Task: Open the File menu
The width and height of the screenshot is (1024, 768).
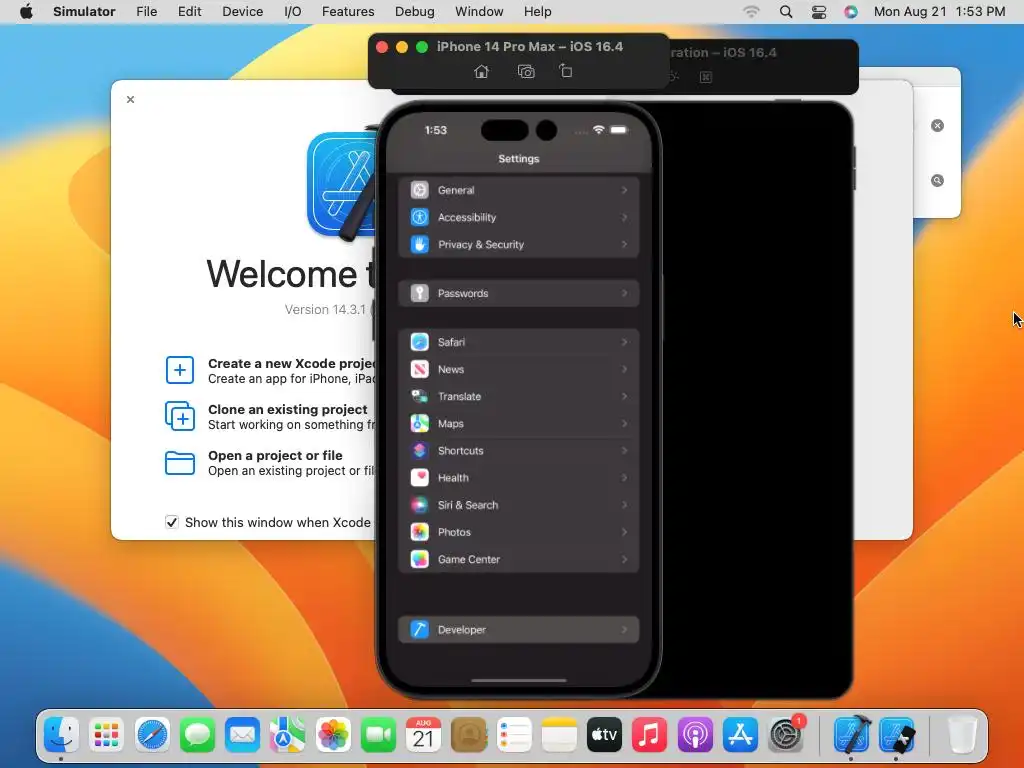Action: pos(146,12)
